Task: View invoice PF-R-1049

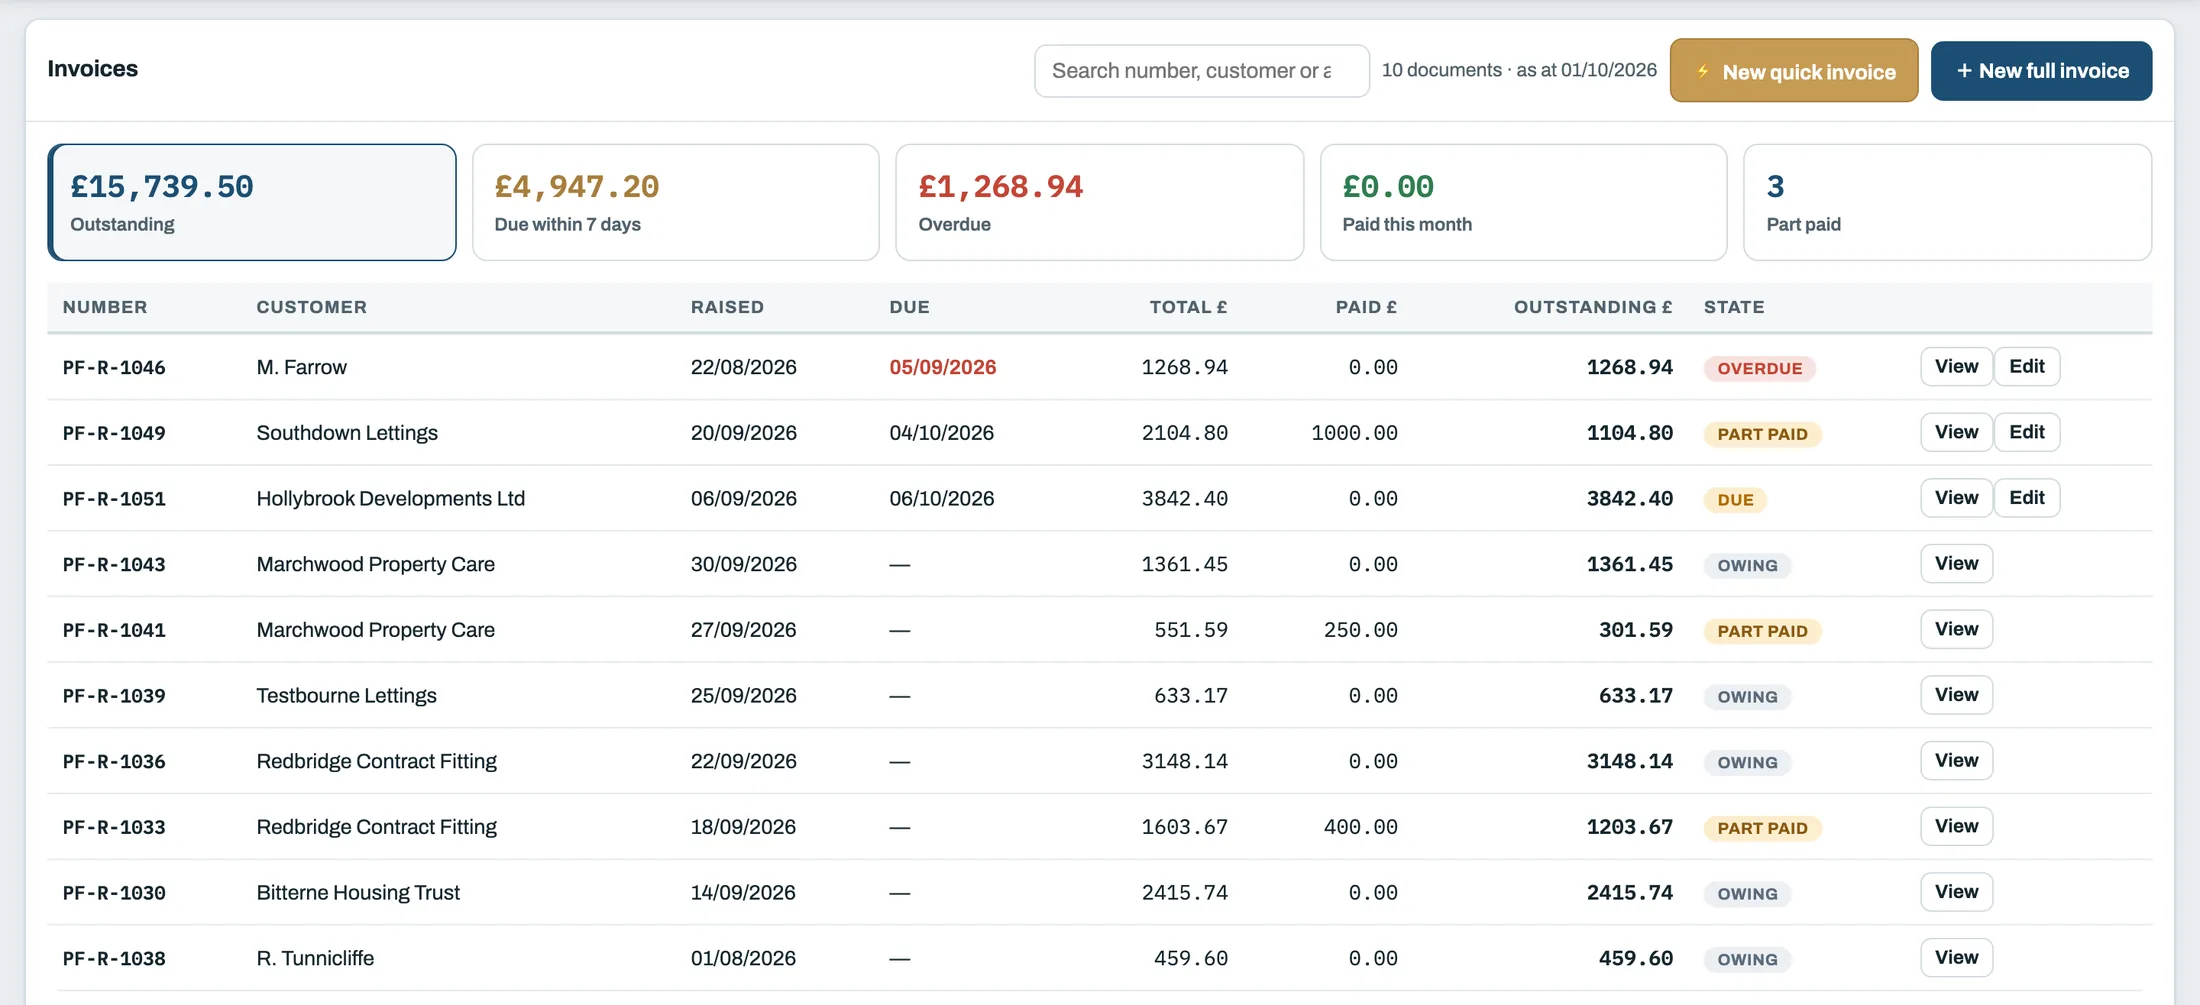Action: [1956, 432]
